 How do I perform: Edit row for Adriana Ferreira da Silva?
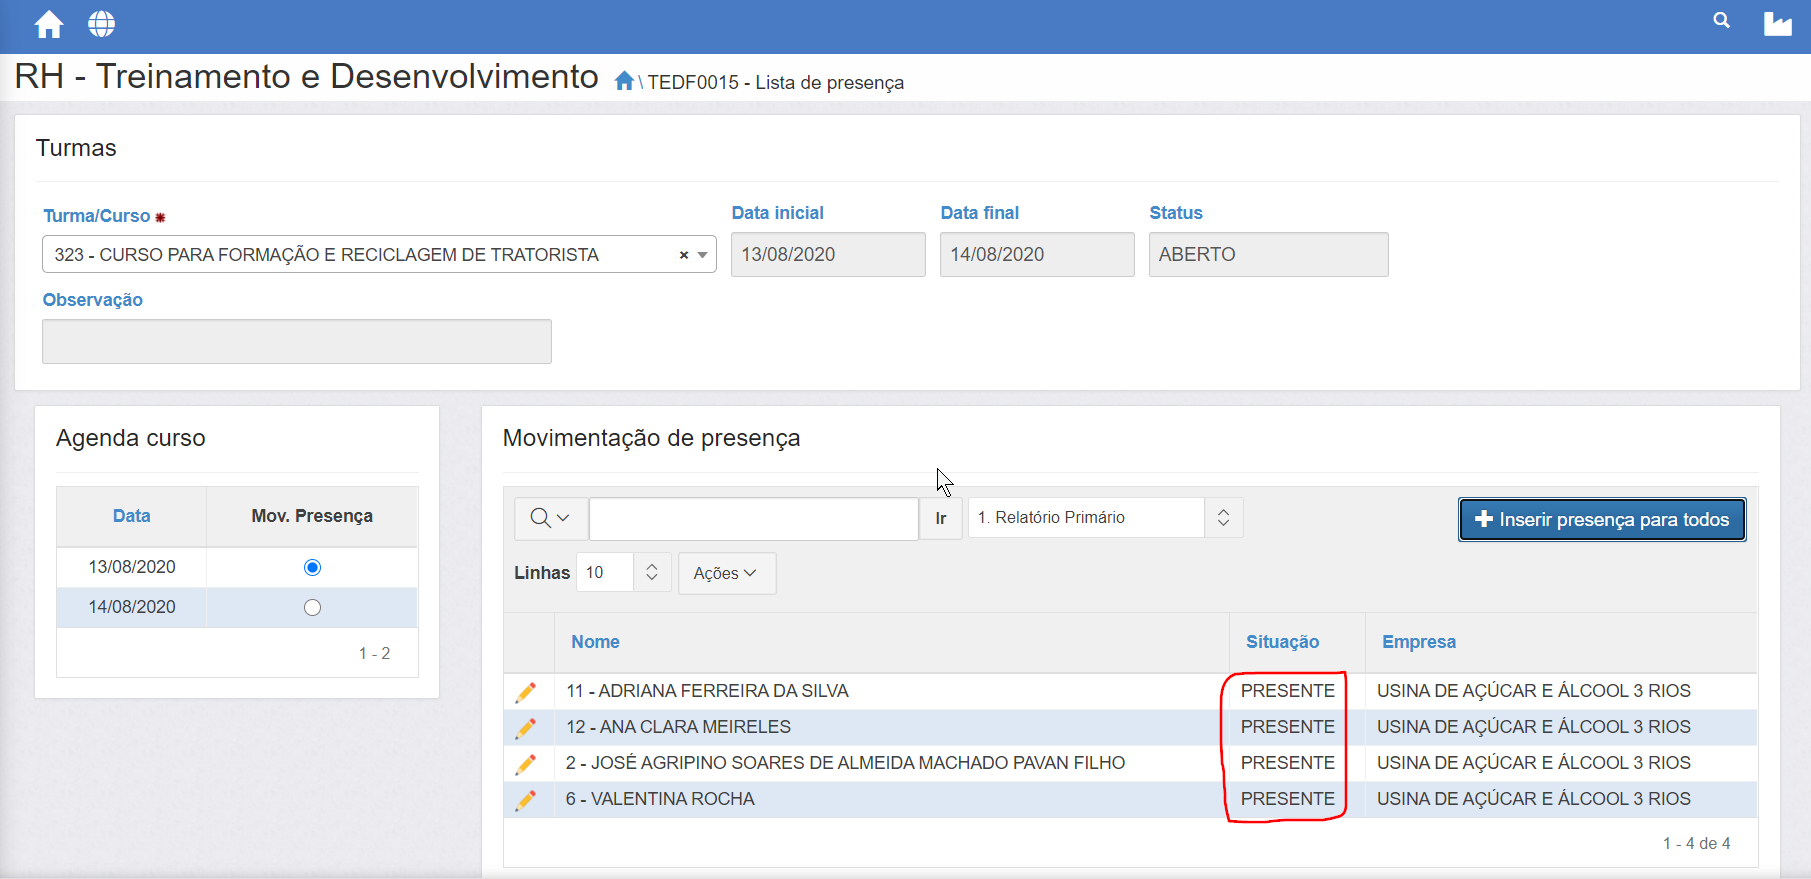click(x=526, y=691)
